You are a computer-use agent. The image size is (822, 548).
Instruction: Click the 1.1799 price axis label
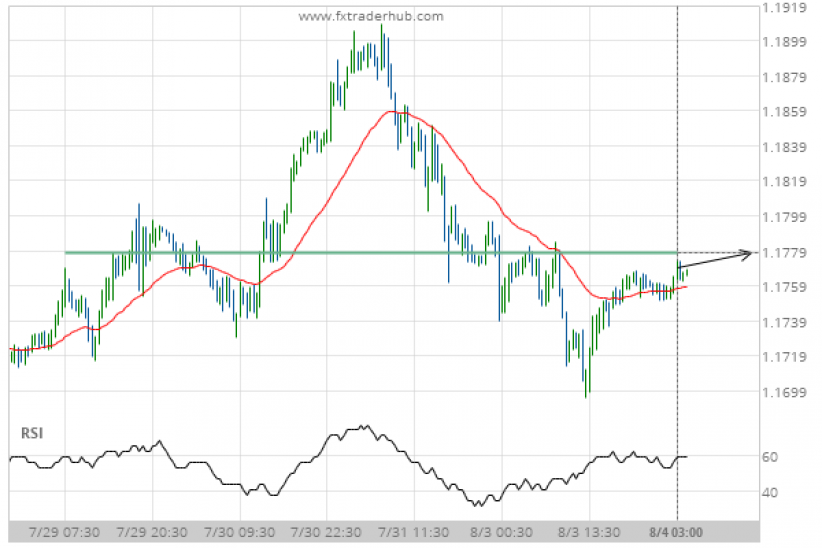[784, 217]
